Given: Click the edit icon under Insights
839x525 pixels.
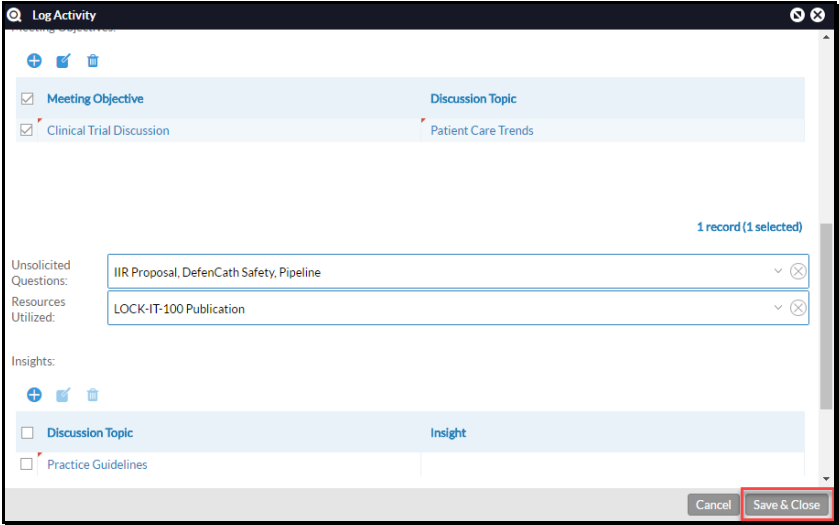Looking at the screenshot, I should pyautogui.click(x=63, y=395).
